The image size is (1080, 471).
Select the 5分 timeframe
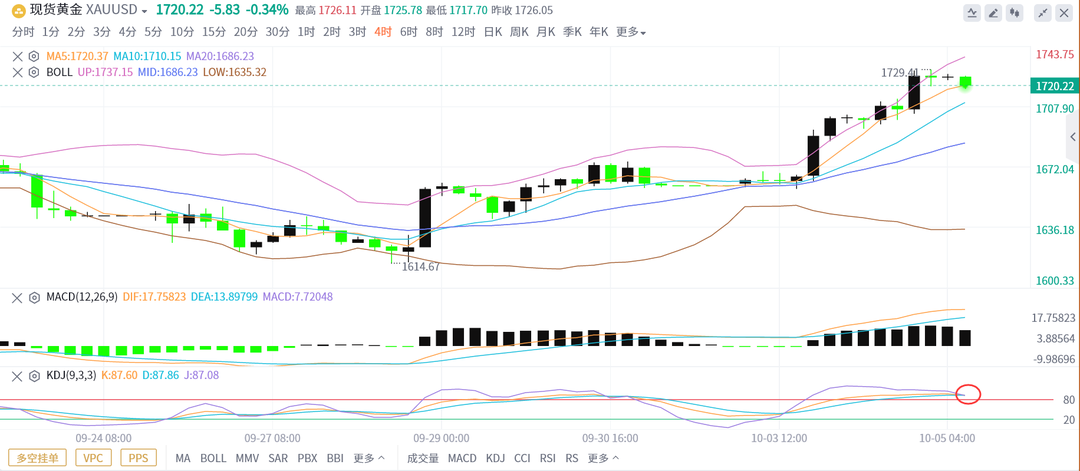(153, 32)
